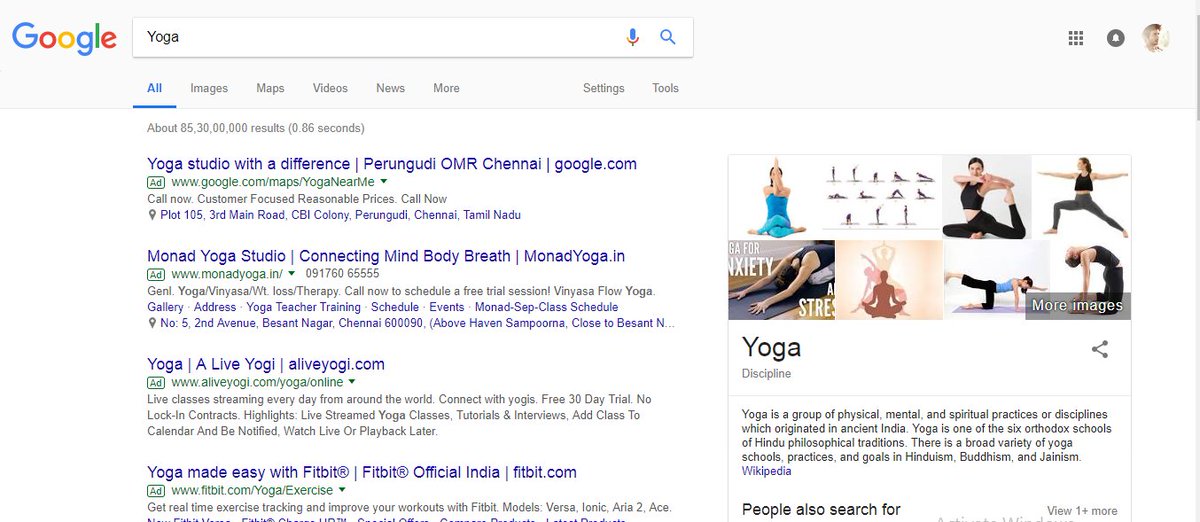Switch to the Images tab
Viewport: 1200px width, 522px height.
click(209, 88)
